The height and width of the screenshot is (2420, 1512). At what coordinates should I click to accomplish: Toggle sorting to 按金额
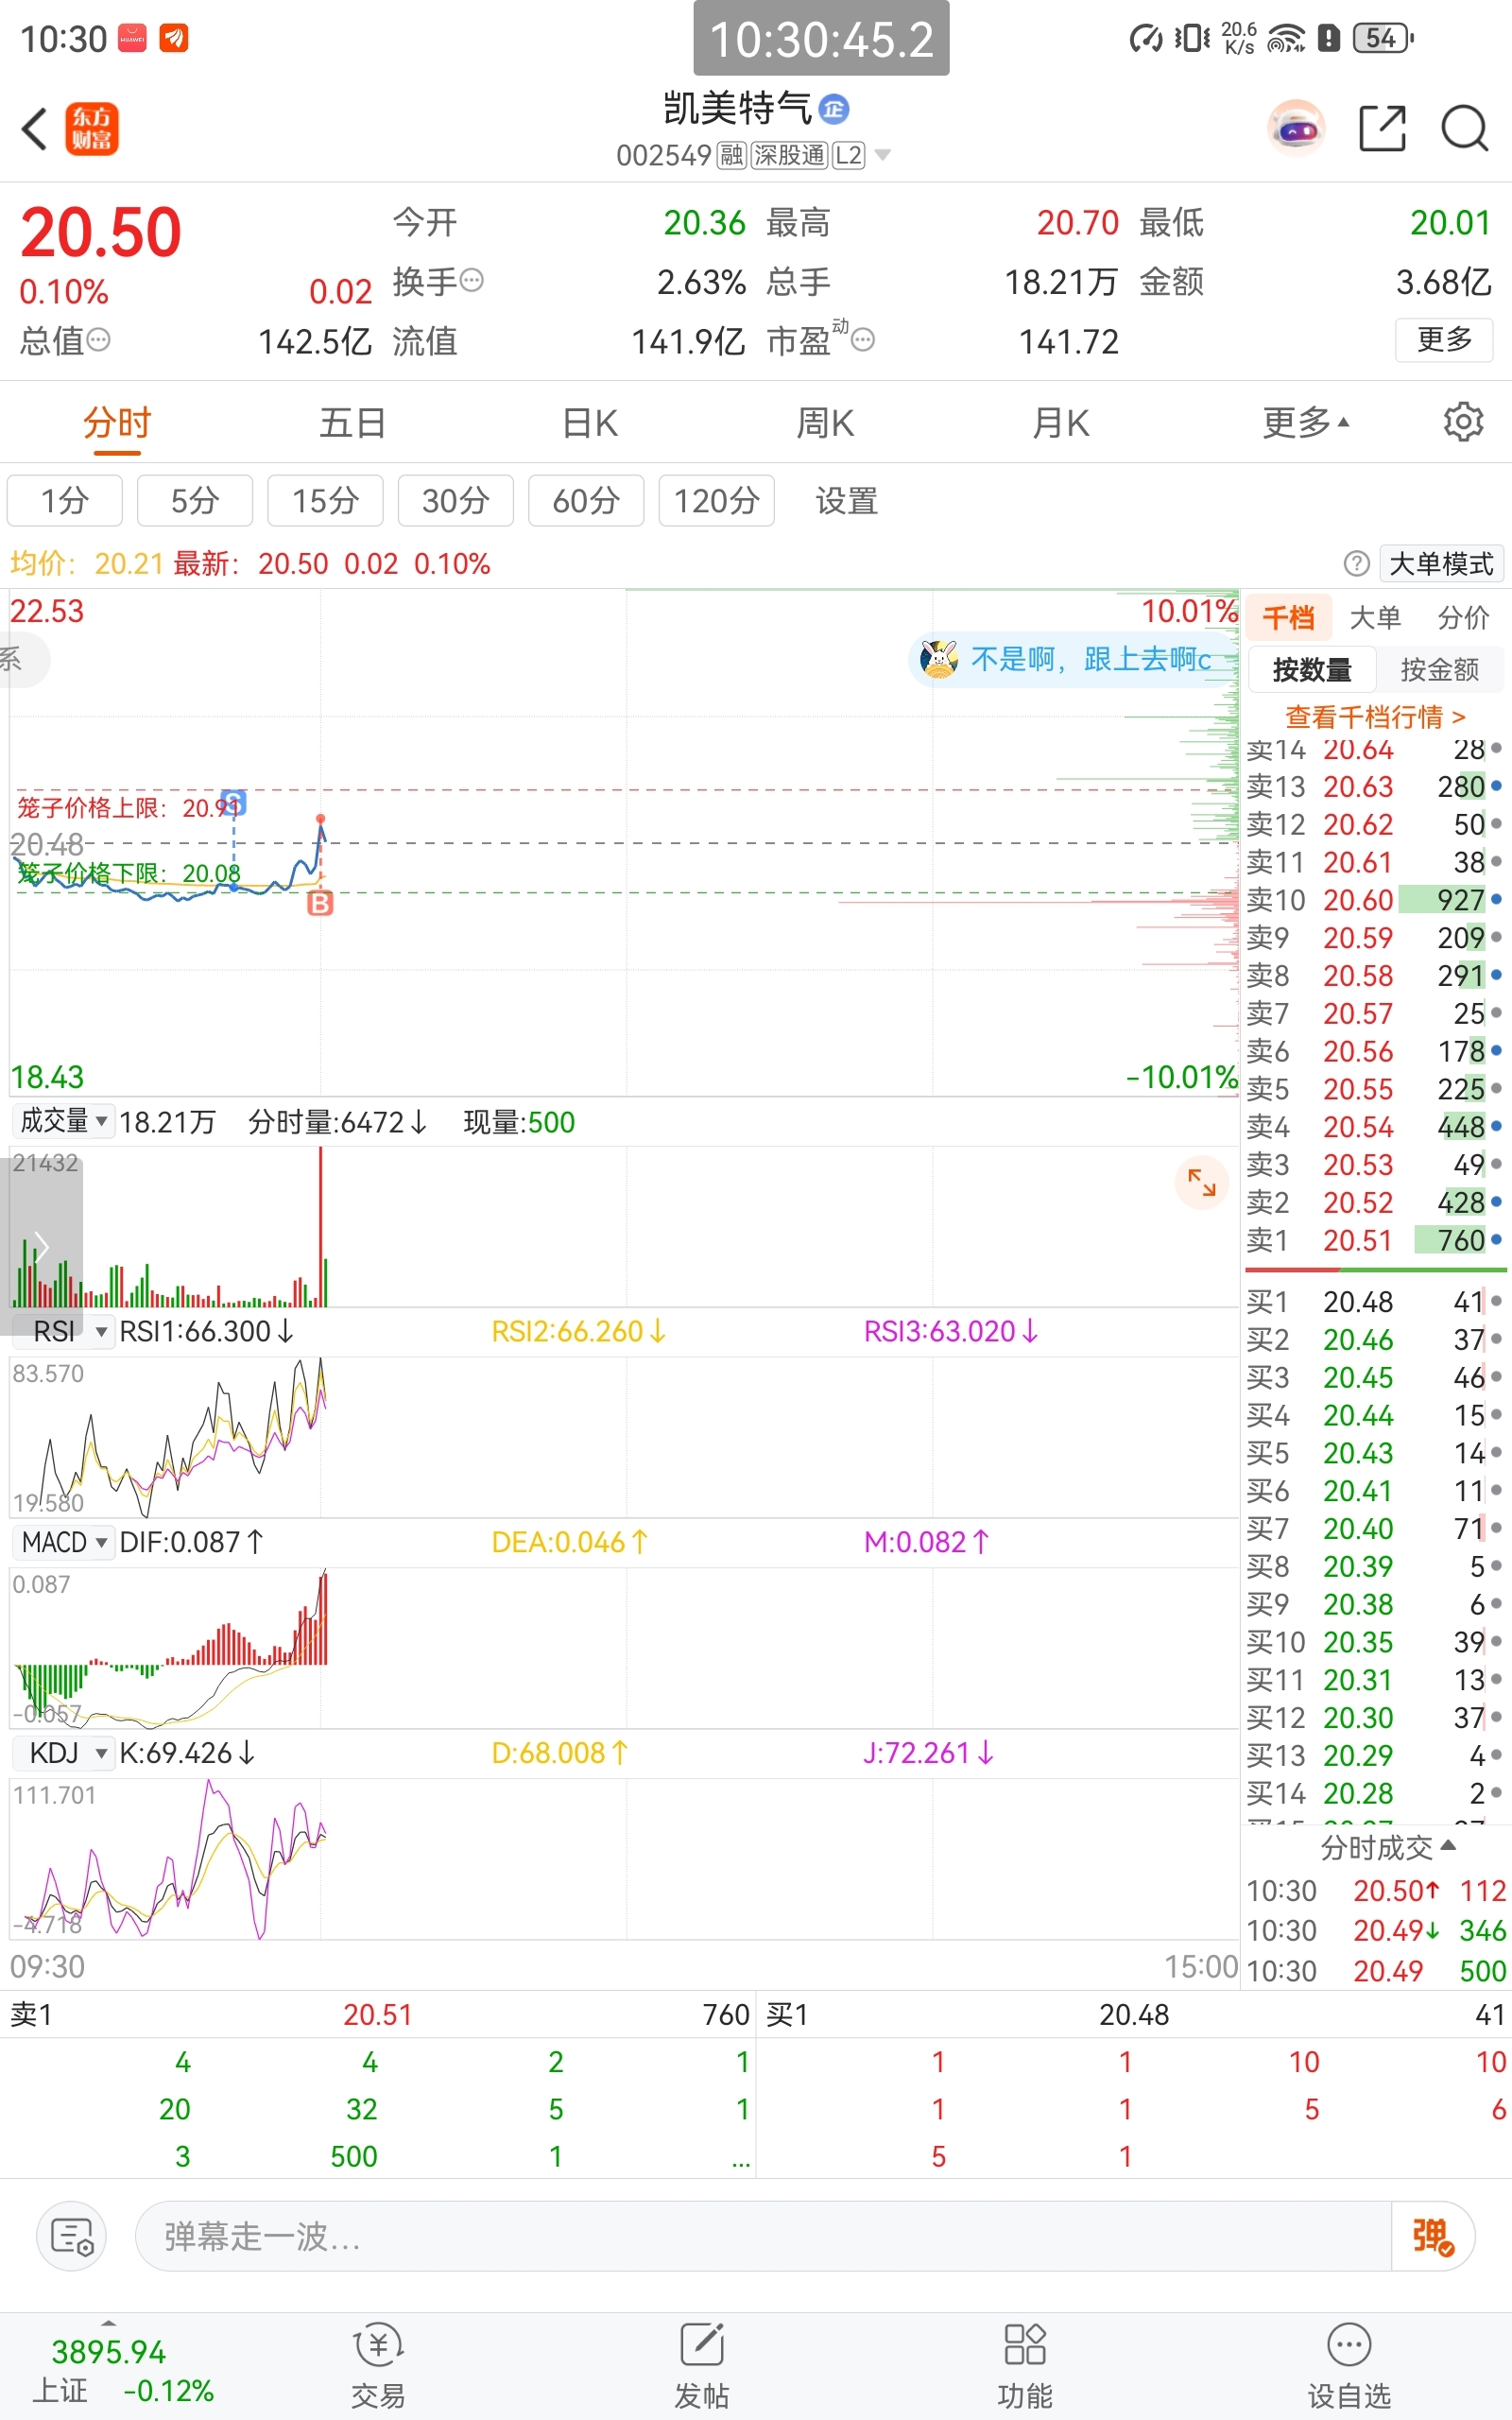(x=1439, y=669)
